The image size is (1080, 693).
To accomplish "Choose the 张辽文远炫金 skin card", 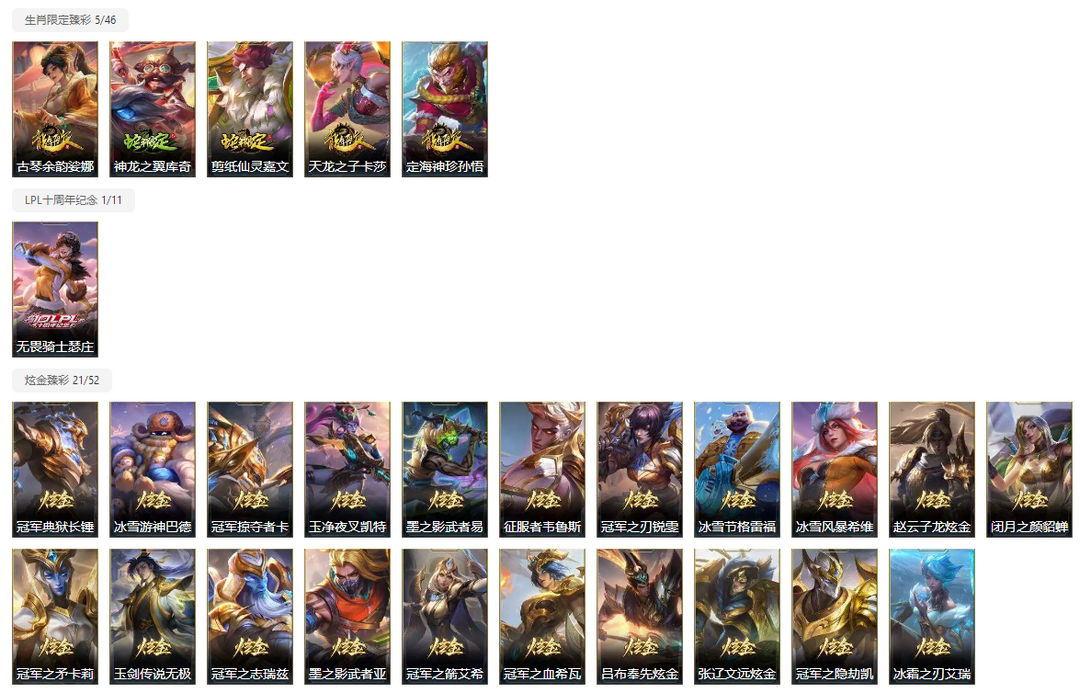I will coord(737,617).
